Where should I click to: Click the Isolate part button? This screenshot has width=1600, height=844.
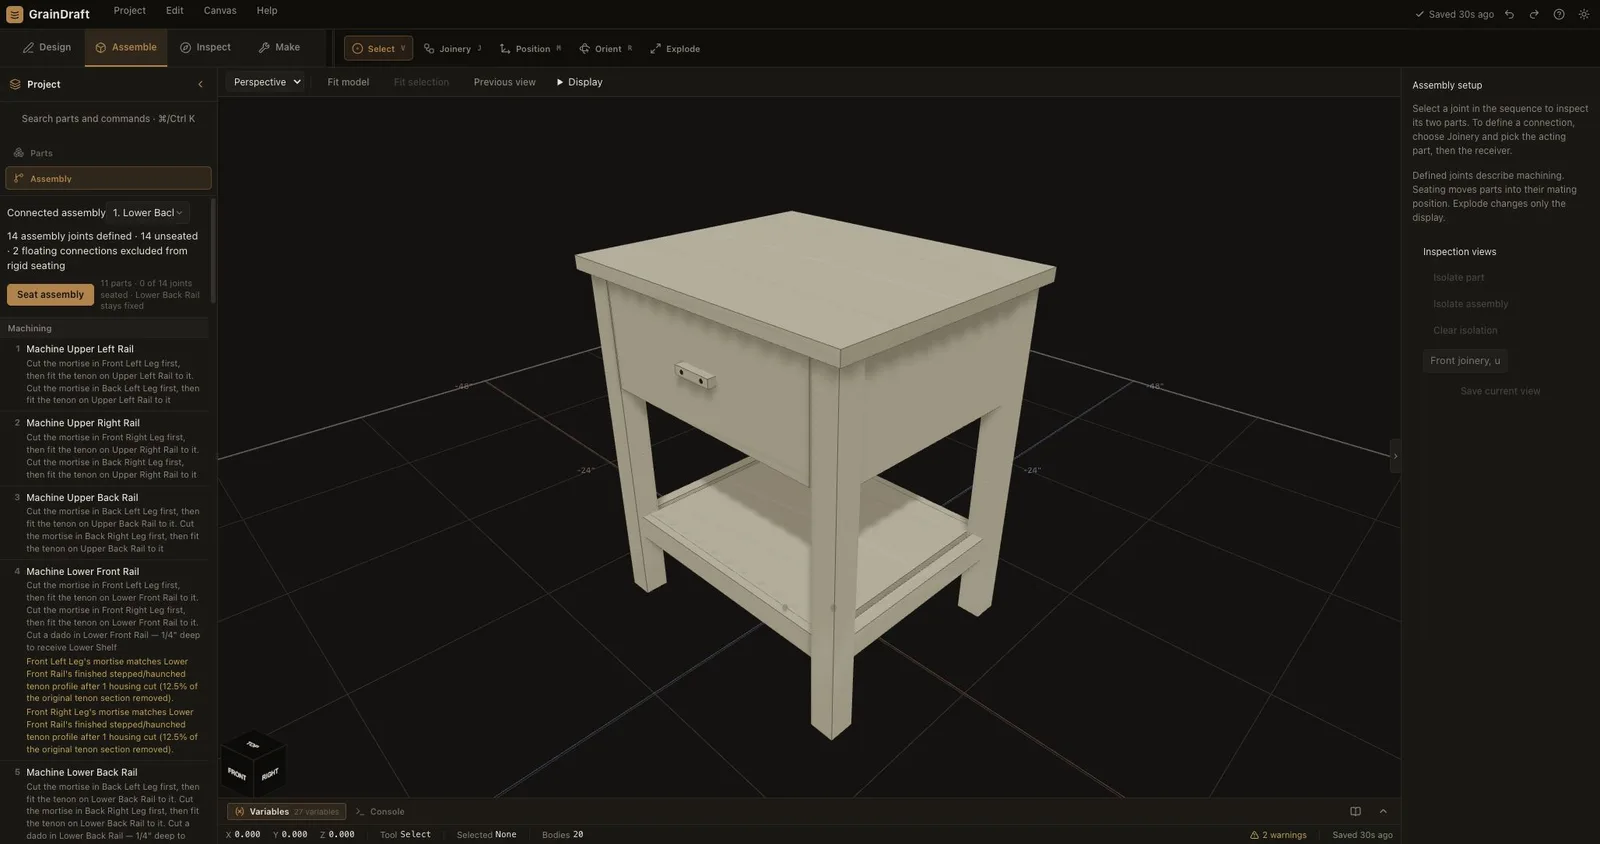1458,277
